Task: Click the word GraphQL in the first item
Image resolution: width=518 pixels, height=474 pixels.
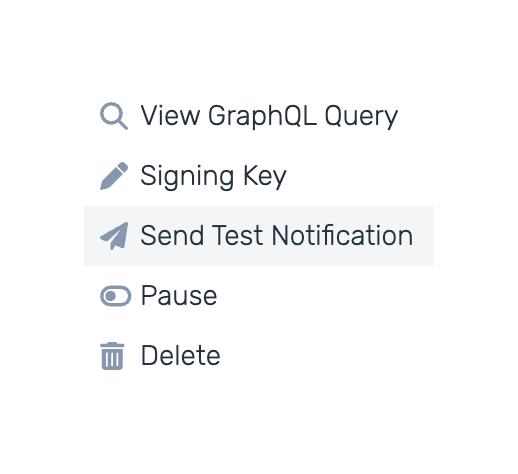Action: (x=263, y=116)
